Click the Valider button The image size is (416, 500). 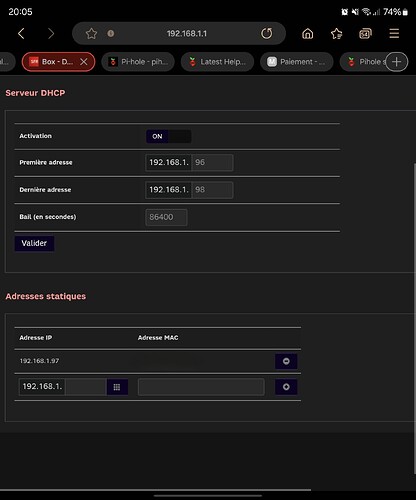34,243
